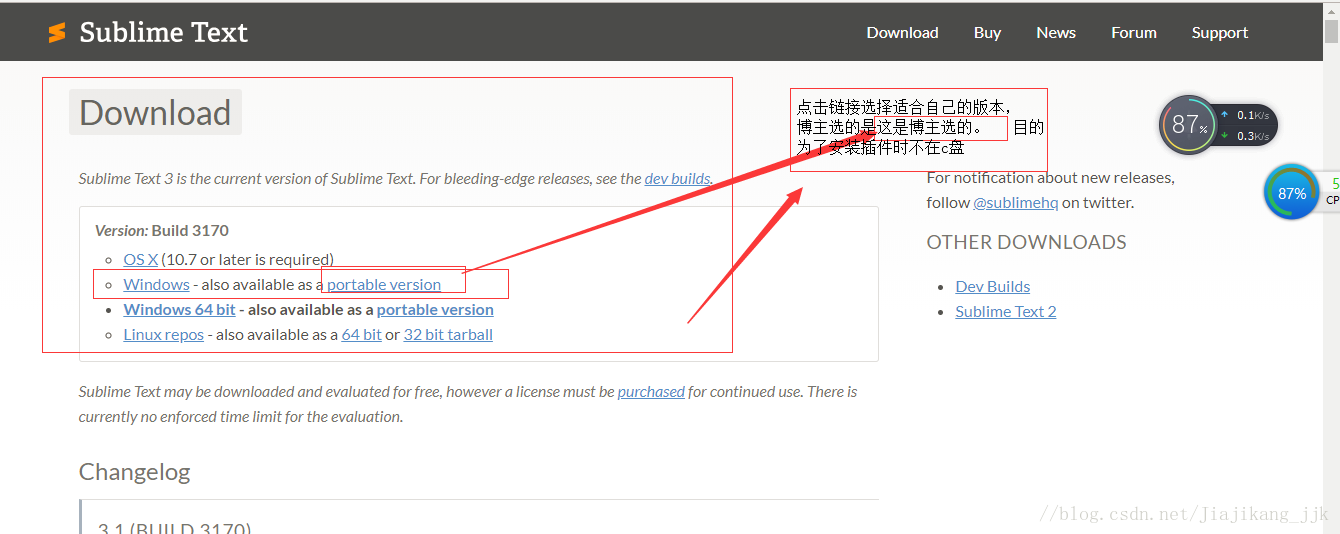Open the Download nav menu item
Image resolution: width=1340 pixels, height=534 pixels.
902,32
